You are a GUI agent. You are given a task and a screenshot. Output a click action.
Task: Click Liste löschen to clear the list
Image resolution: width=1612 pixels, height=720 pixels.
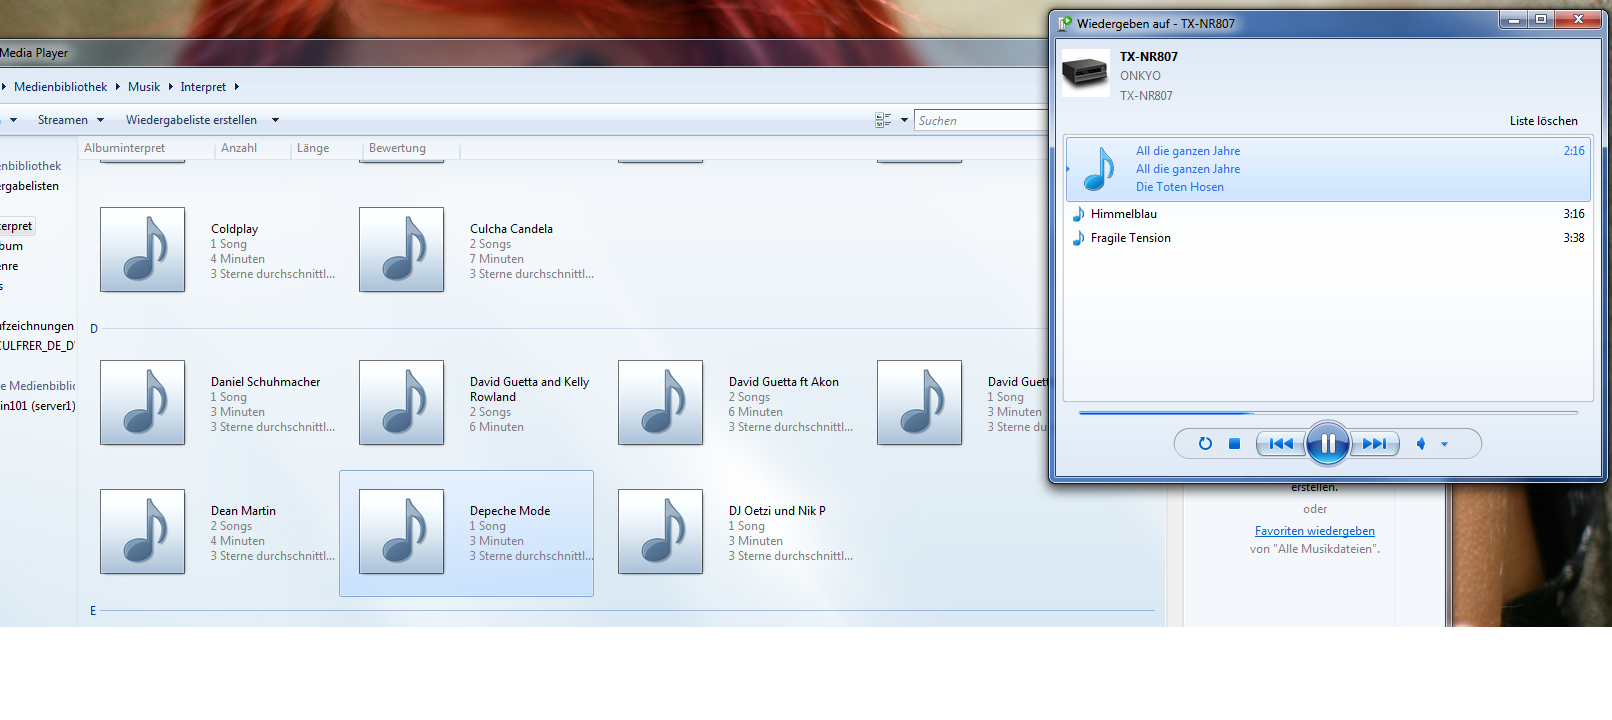point(1543,121)
